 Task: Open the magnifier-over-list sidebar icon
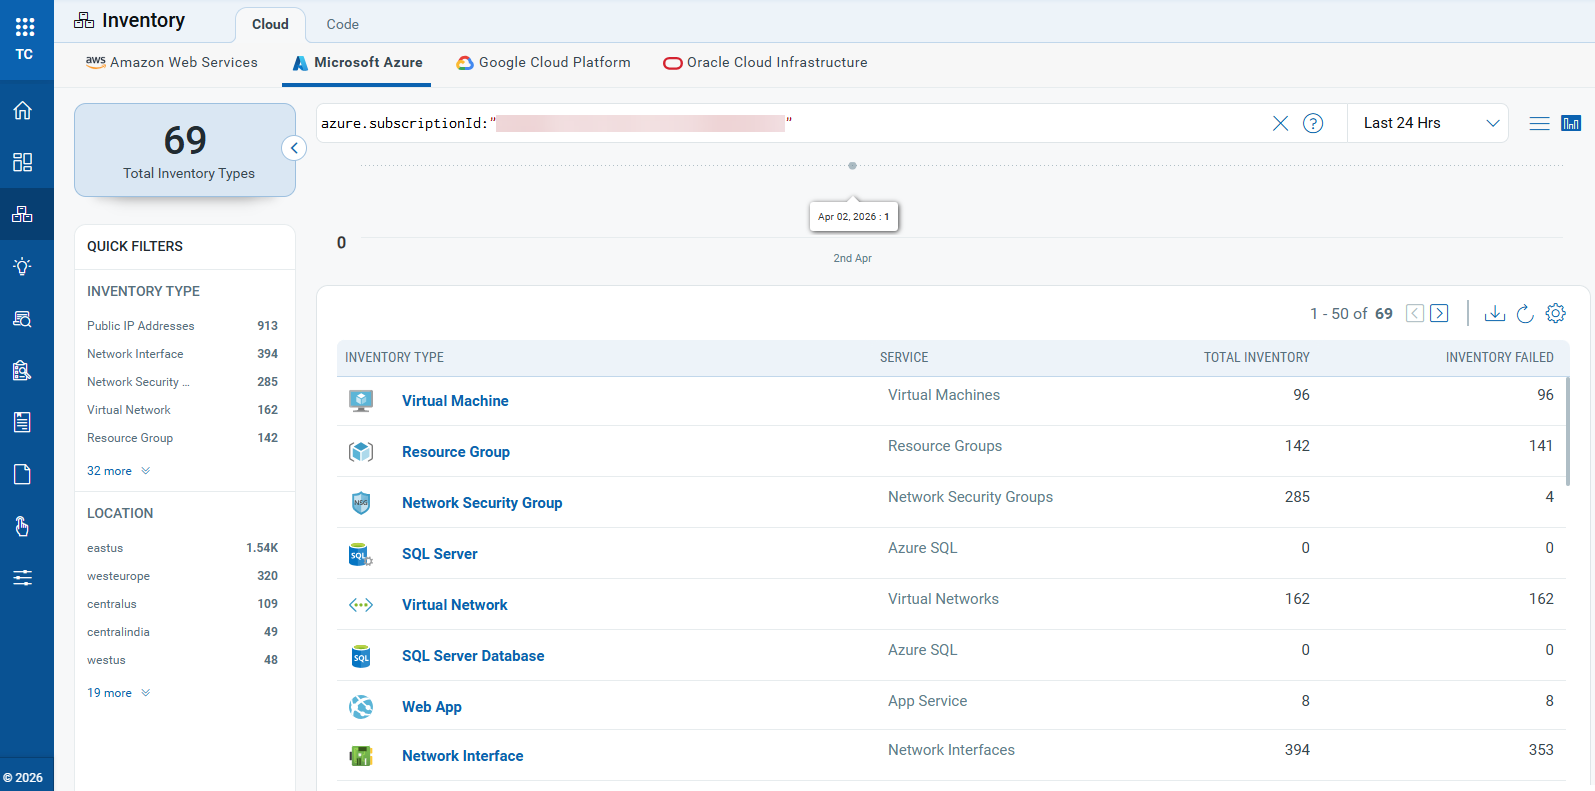pyautogui.click(x=22, y=318)
